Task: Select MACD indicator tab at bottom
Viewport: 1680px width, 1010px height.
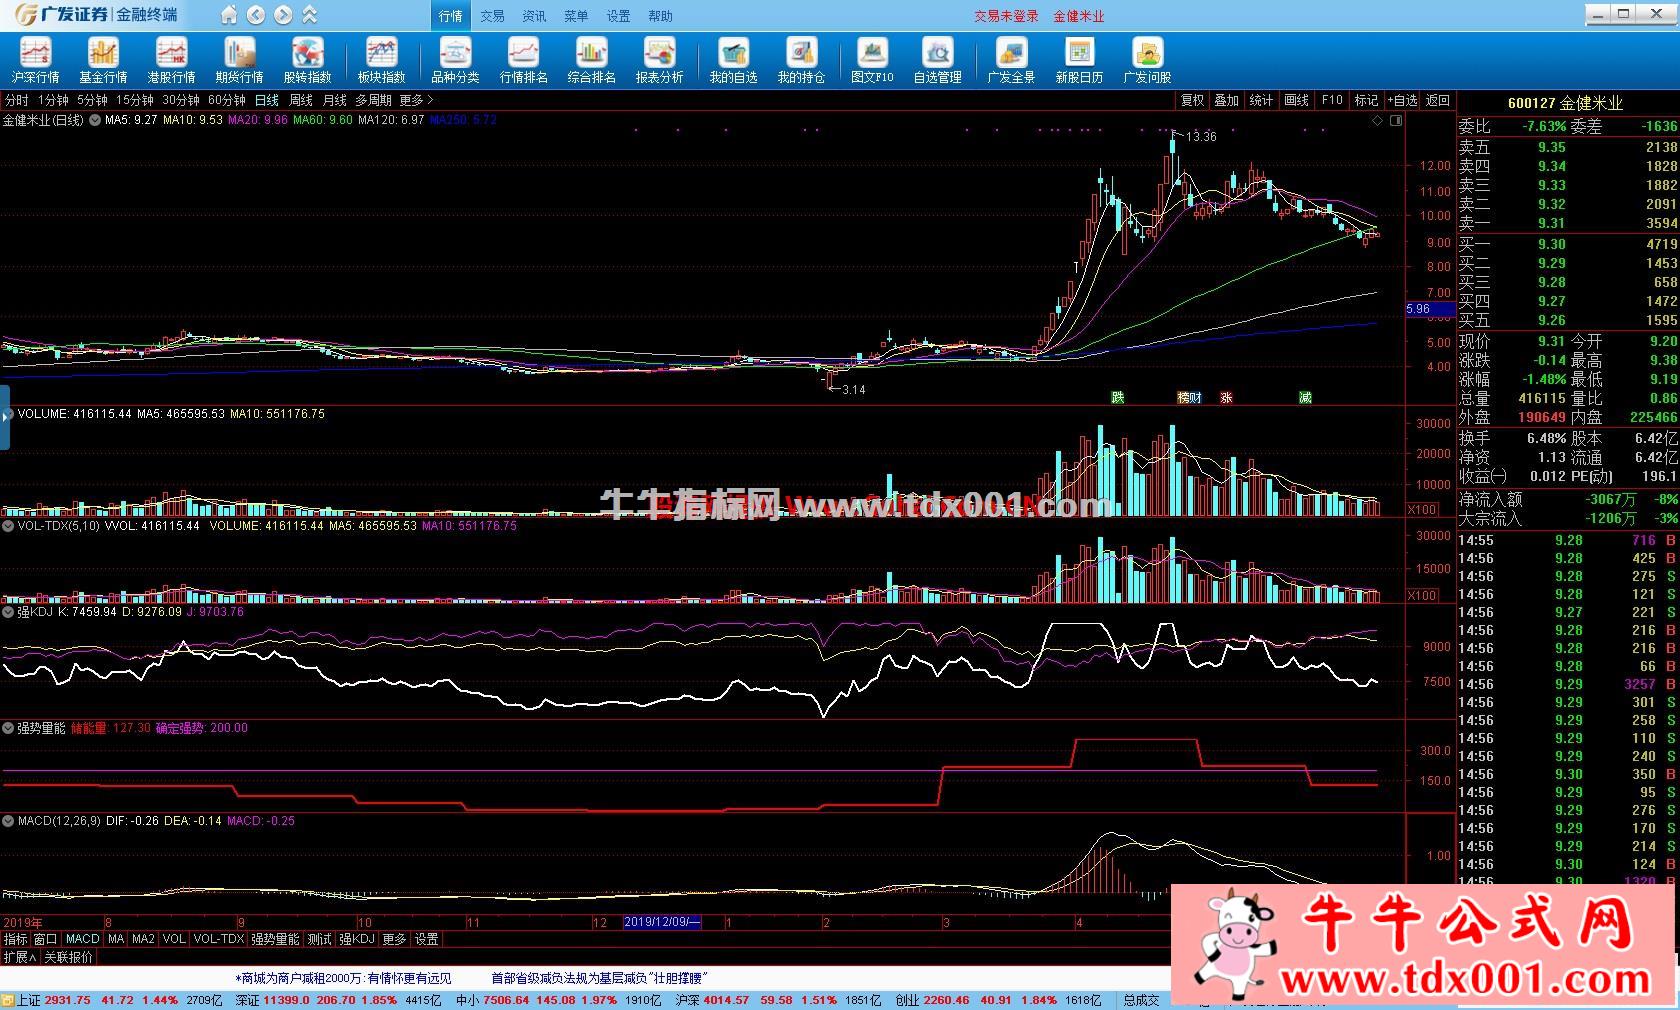Action: [x=82, y=939]
